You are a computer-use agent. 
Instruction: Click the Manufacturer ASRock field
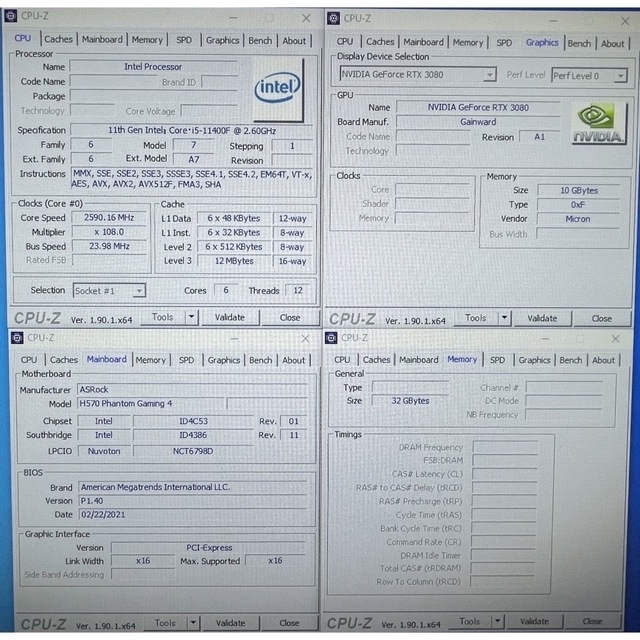click(x=192, y=389)
